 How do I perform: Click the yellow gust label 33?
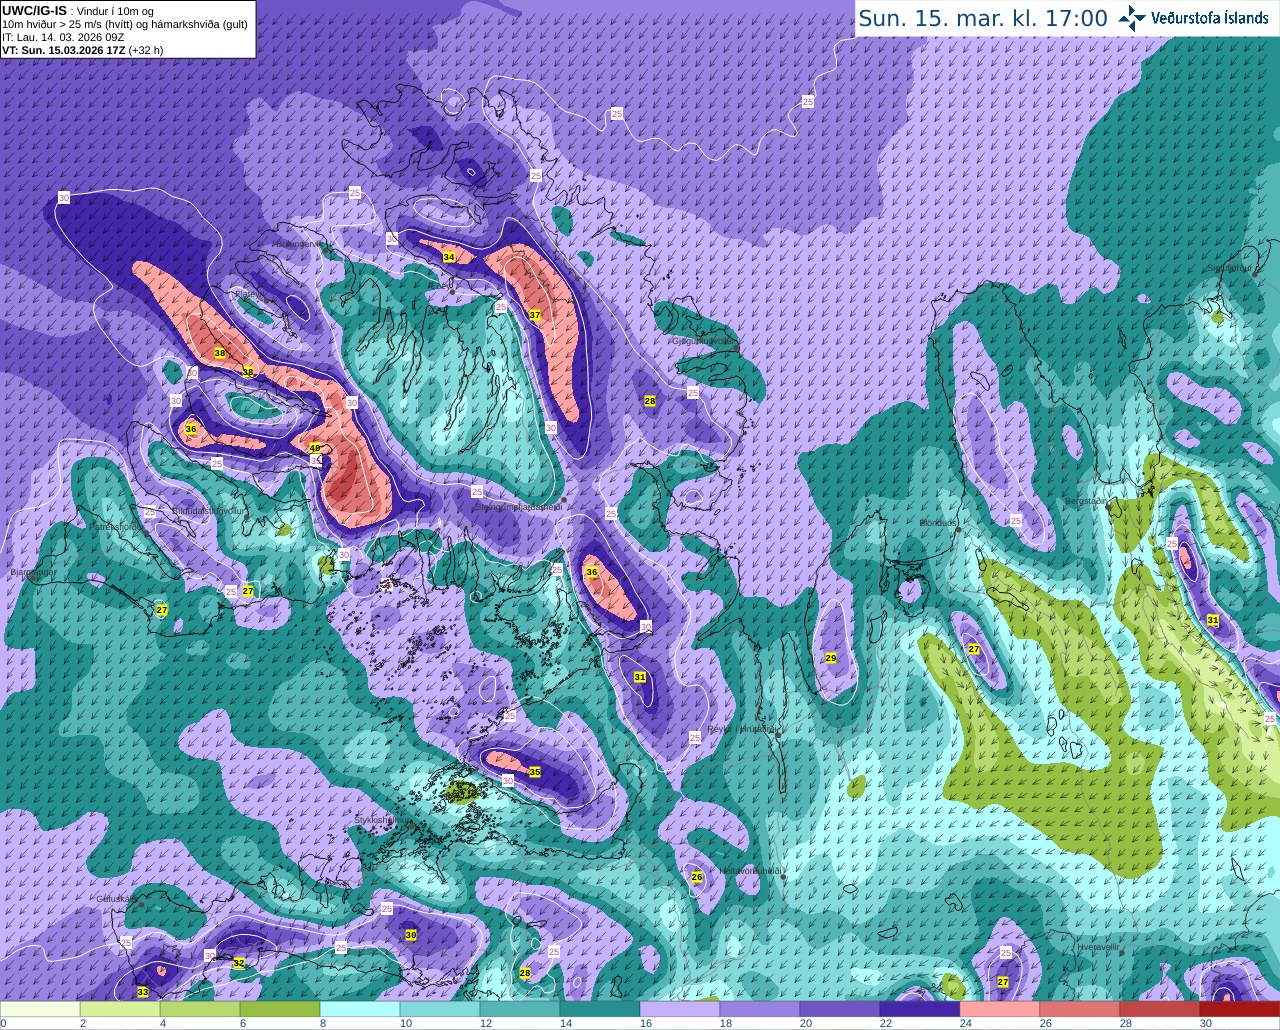(142, 992)
